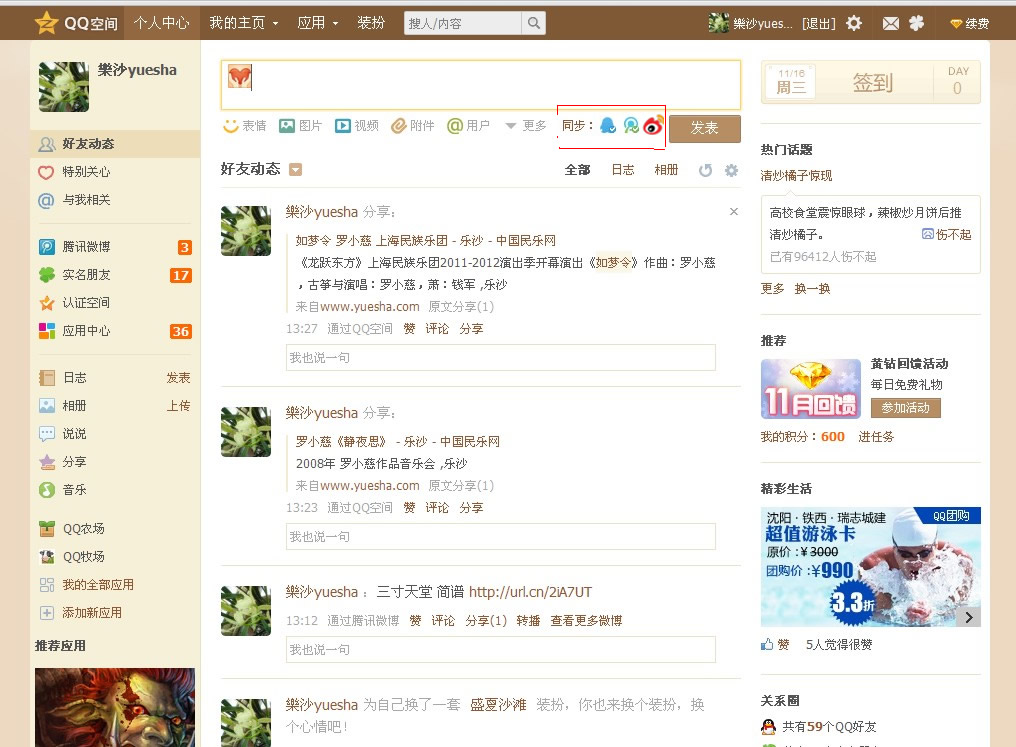The image size is (1016, 747).
Task: Click the 发表 publish button
Action: coord(704,128)
